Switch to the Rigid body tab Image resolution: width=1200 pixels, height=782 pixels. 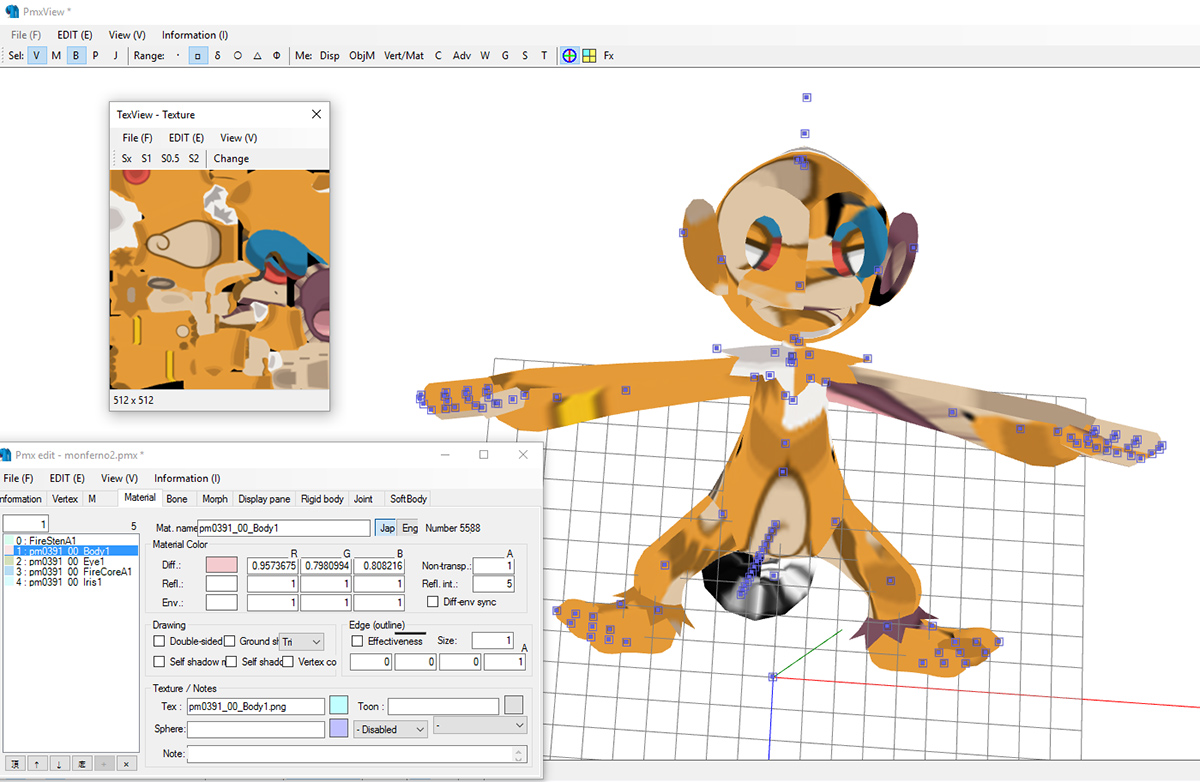point(321,498)
